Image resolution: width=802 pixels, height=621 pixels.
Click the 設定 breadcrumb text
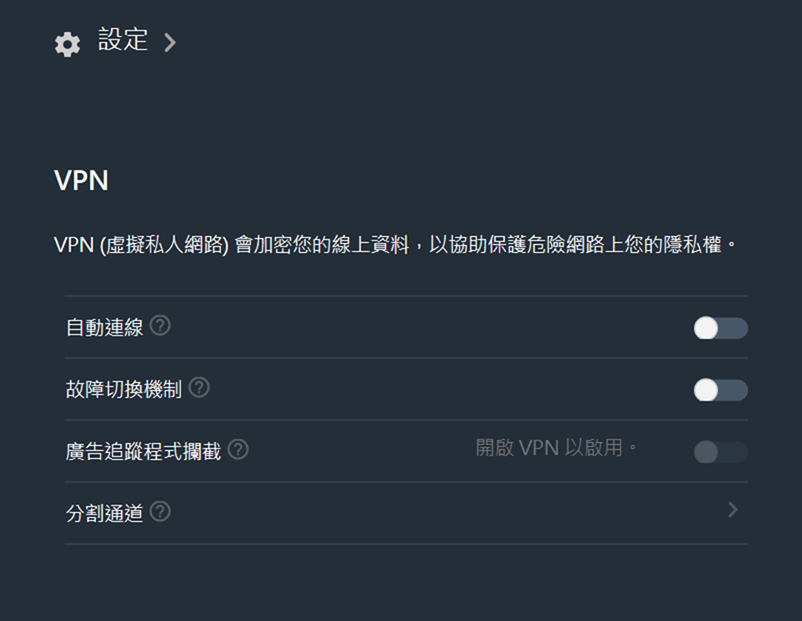tap(123, 41)
